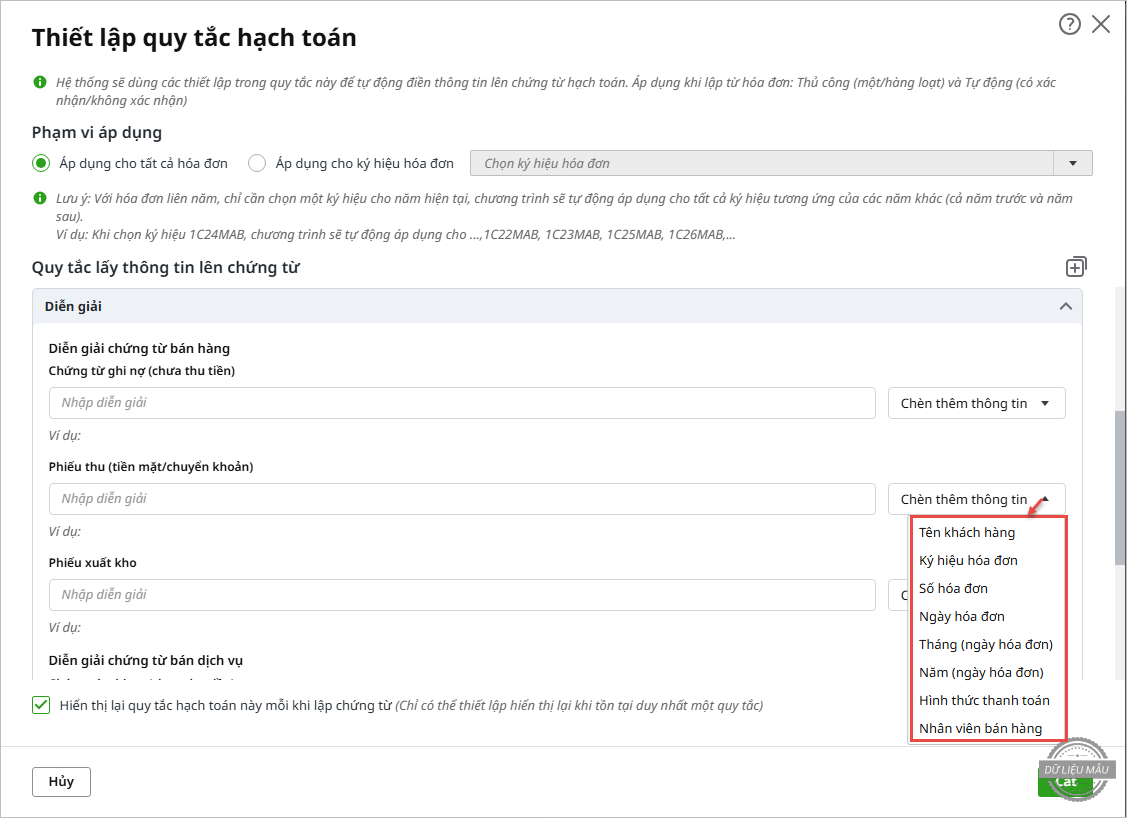This screenshot has height=818, width=1127.
Task: Select 'Tháng (ngày hóa đơn)' option
Action: 986,644
